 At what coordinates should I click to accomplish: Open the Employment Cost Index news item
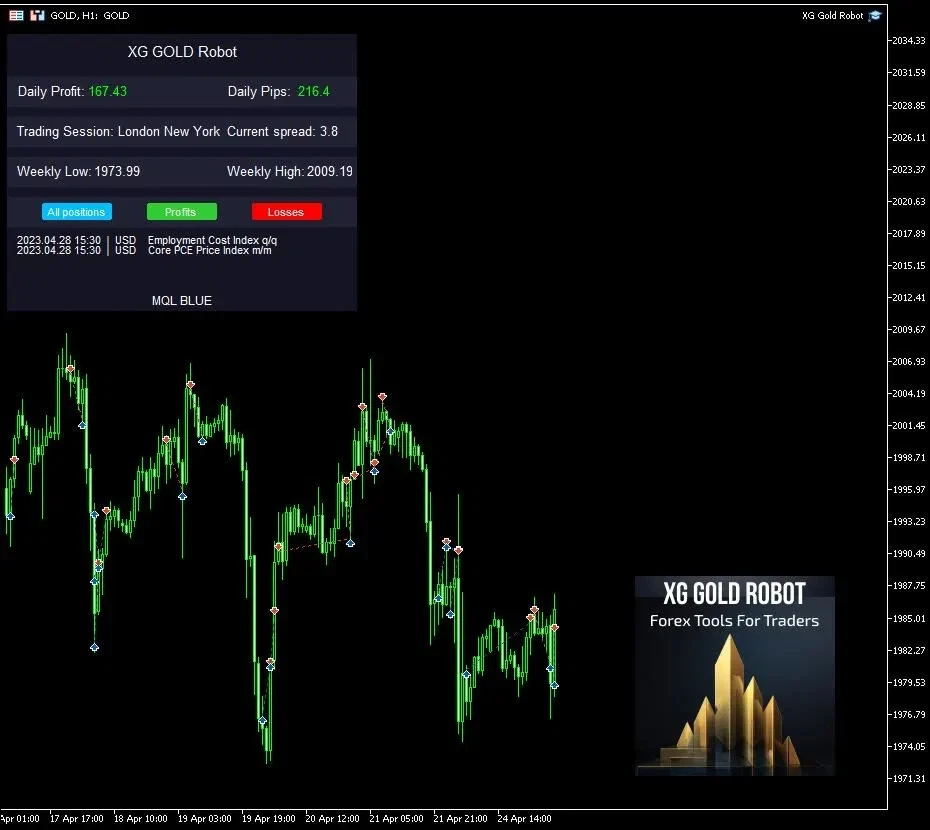212,240
